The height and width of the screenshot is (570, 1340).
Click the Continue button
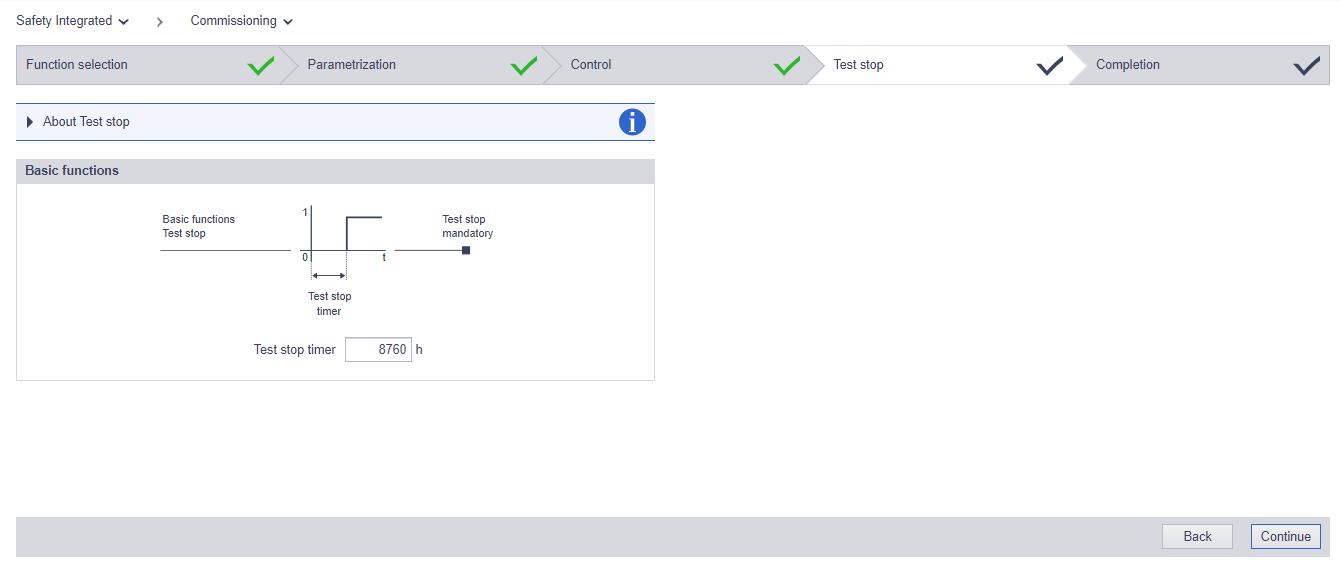[1285, 537]
